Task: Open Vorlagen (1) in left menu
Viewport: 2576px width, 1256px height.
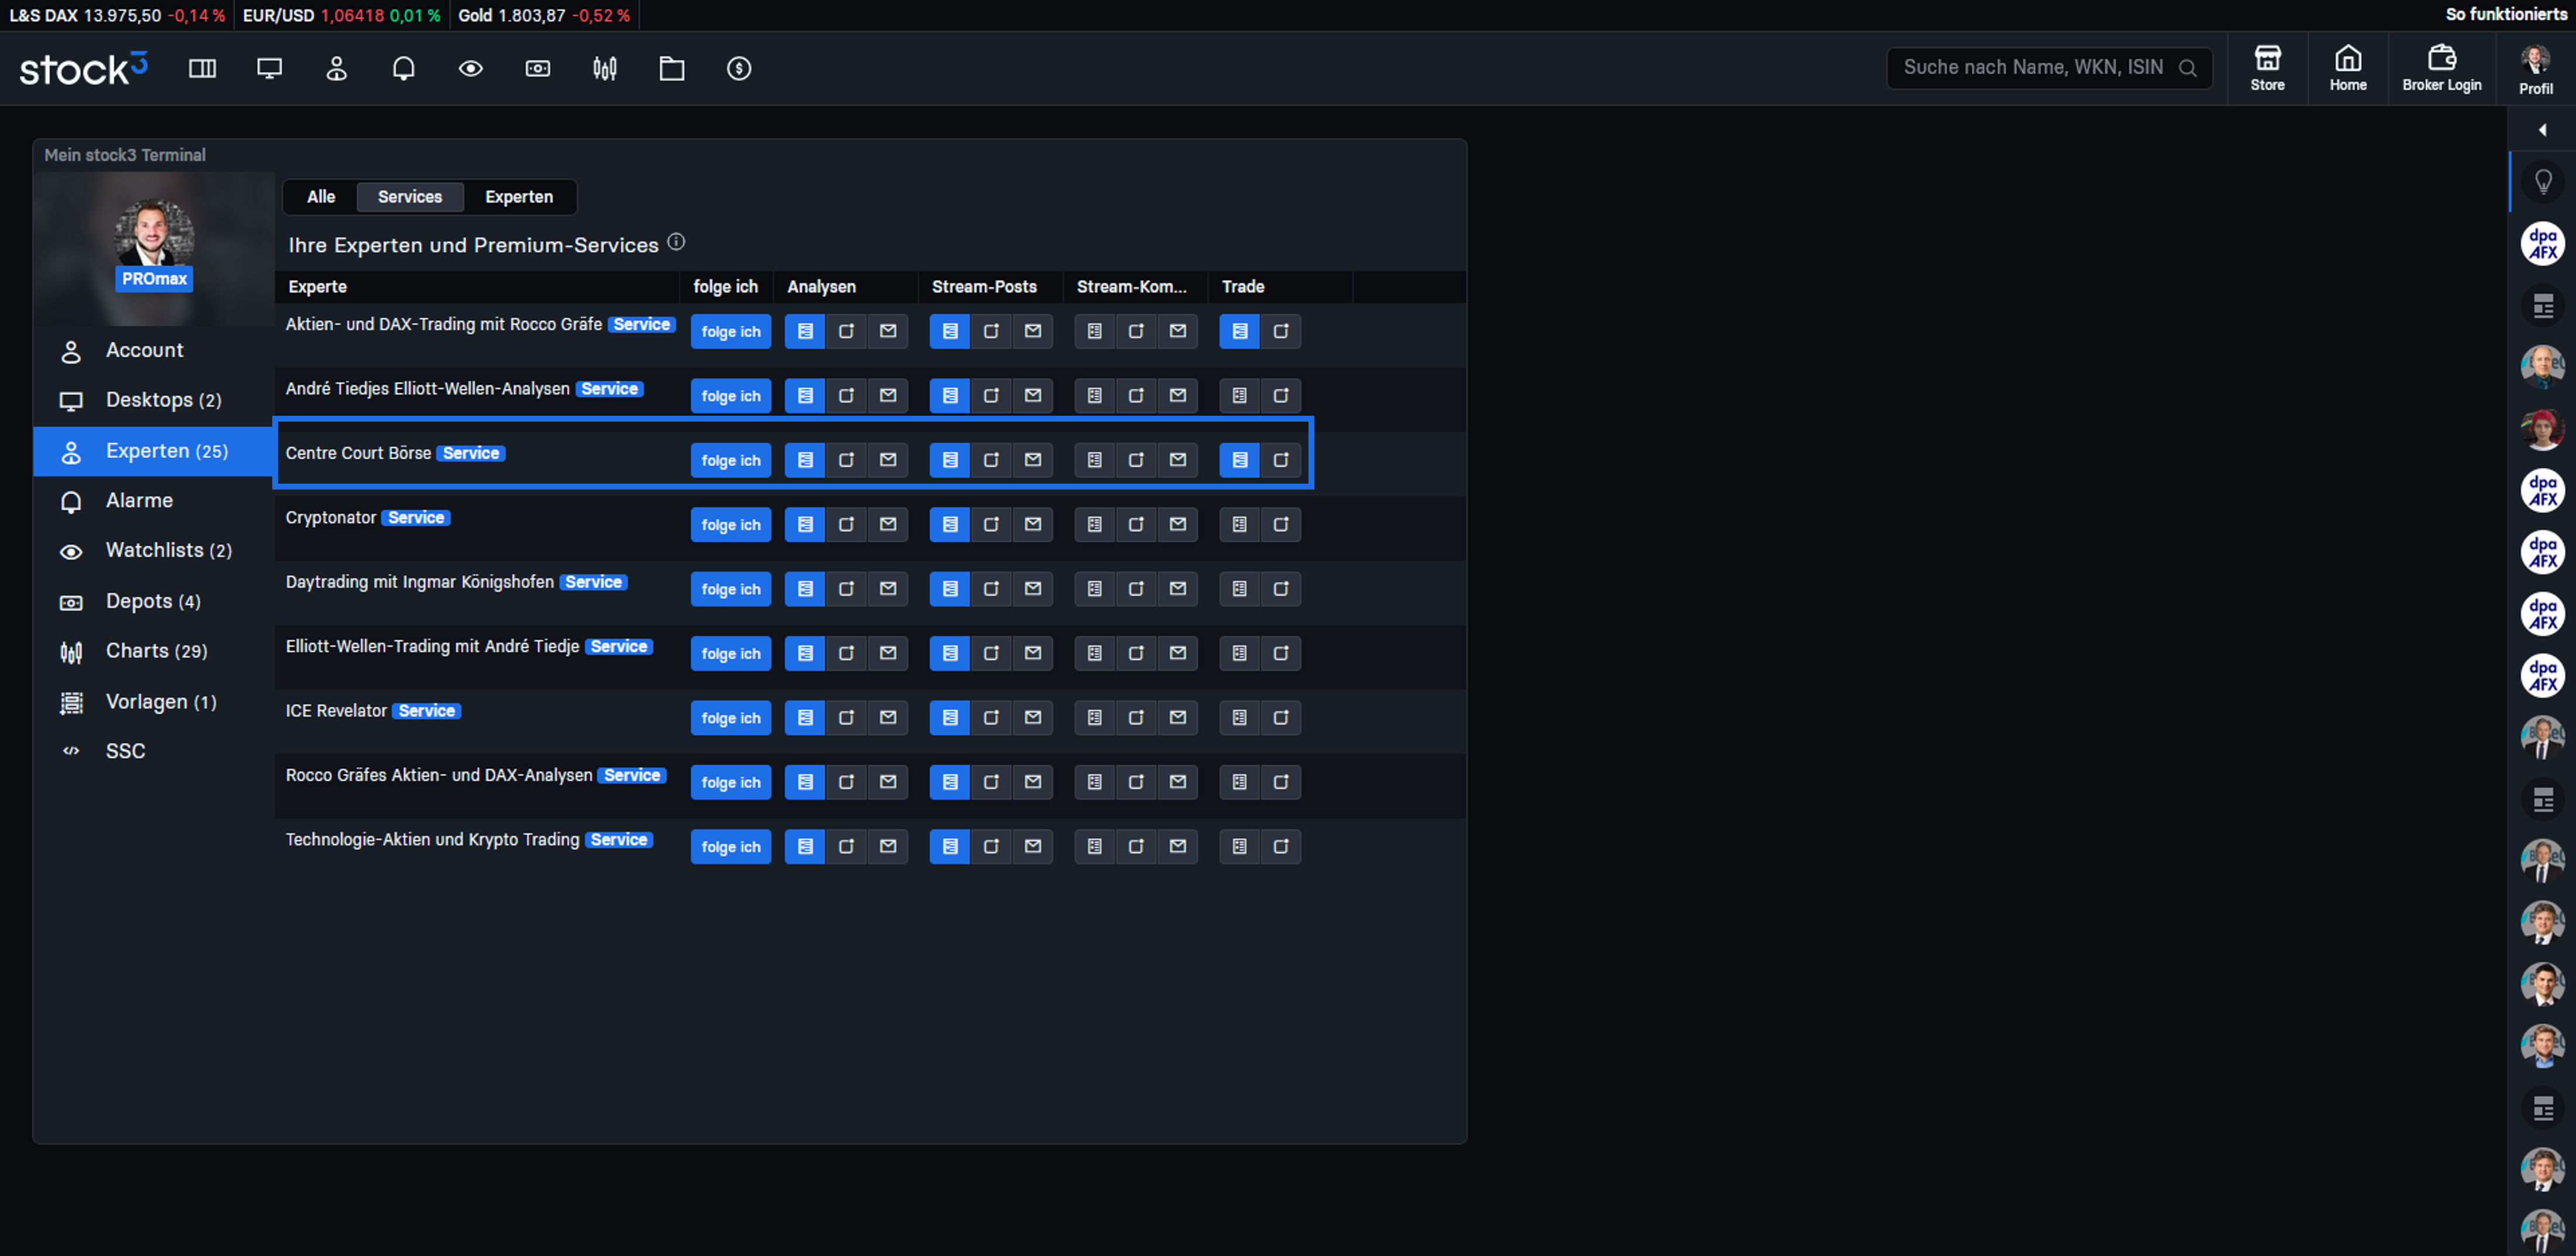Action: (x=154, y=702)
